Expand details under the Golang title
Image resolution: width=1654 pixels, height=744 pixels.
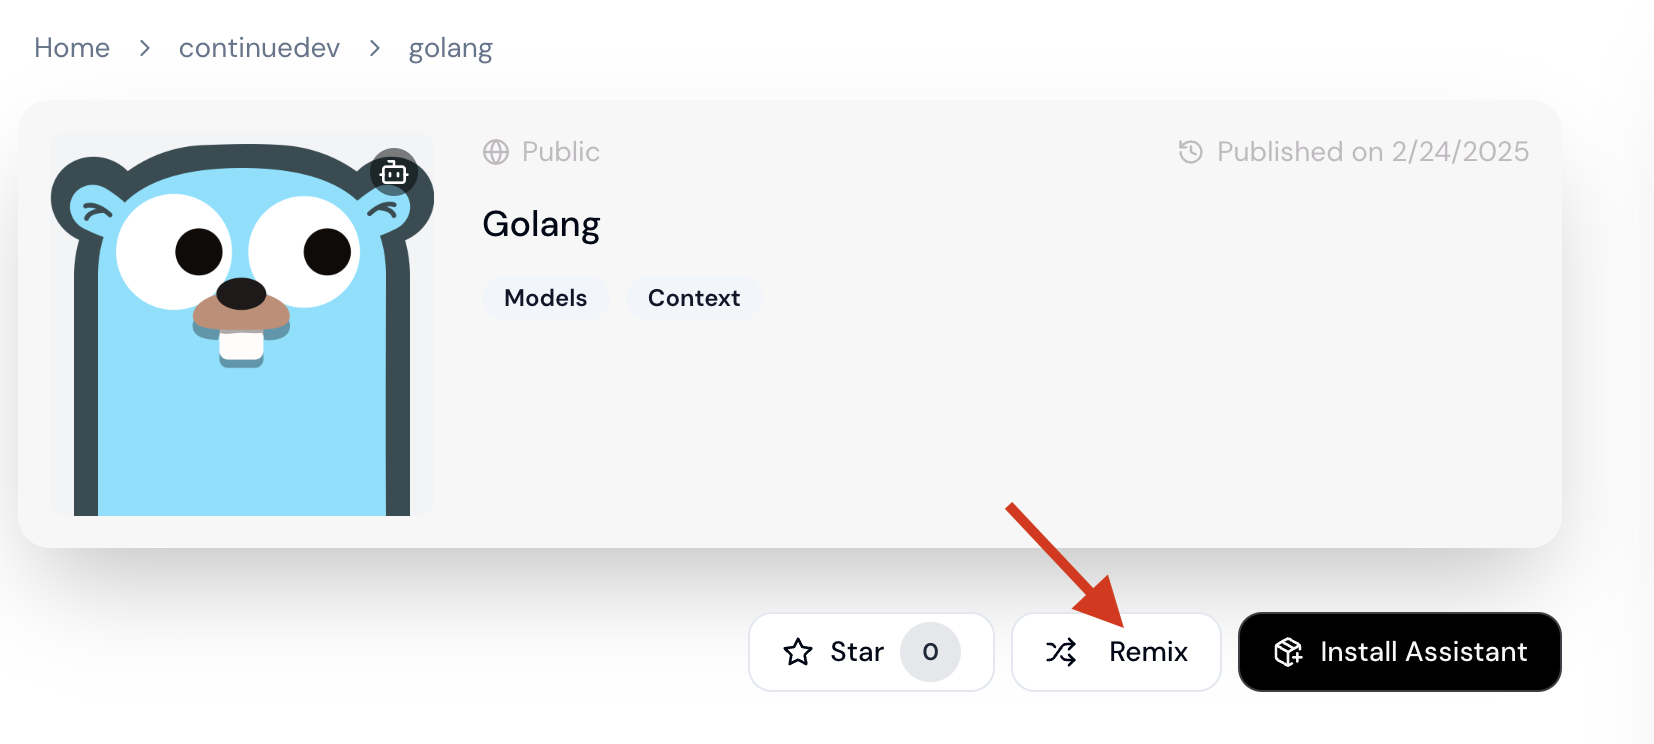point(541,224)
